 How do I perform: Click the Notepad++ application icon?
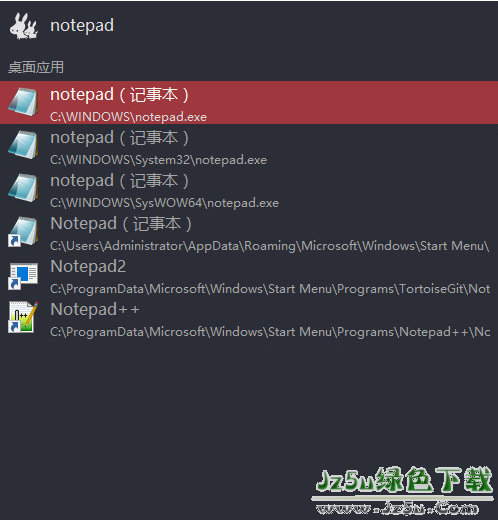23,317
